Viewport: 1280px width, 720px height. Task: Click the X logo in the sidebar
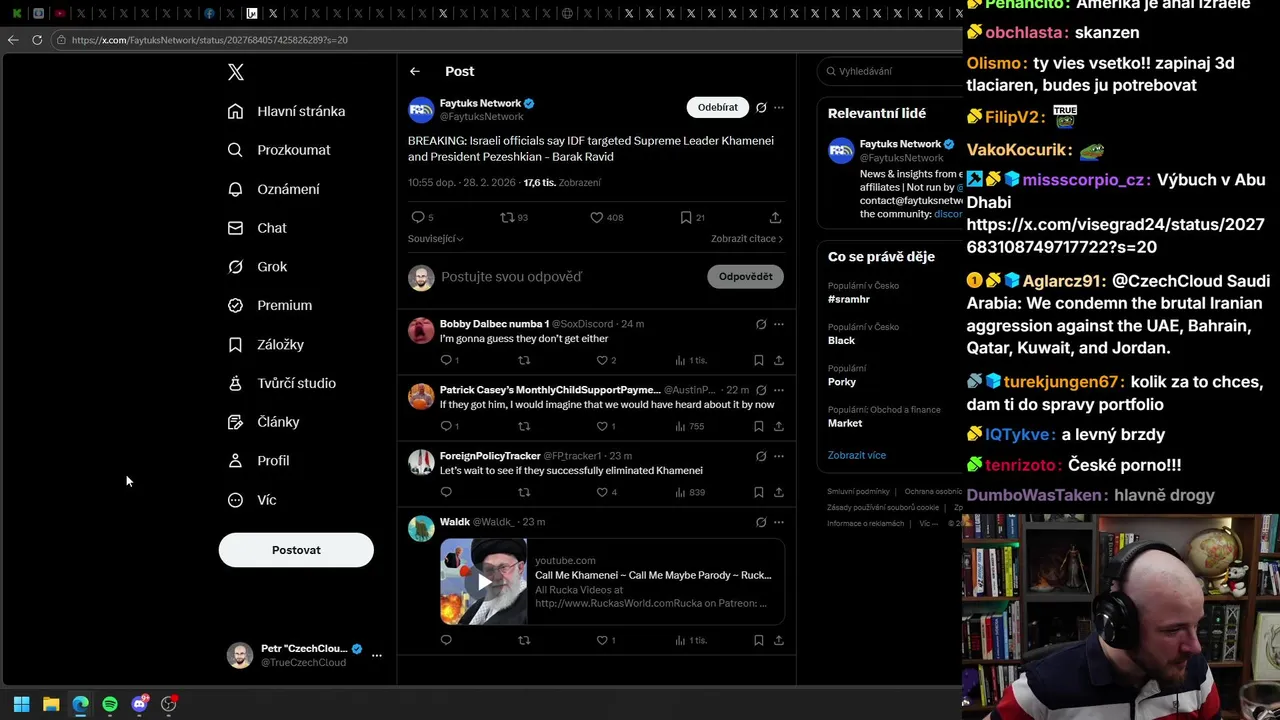click(236, 72)
